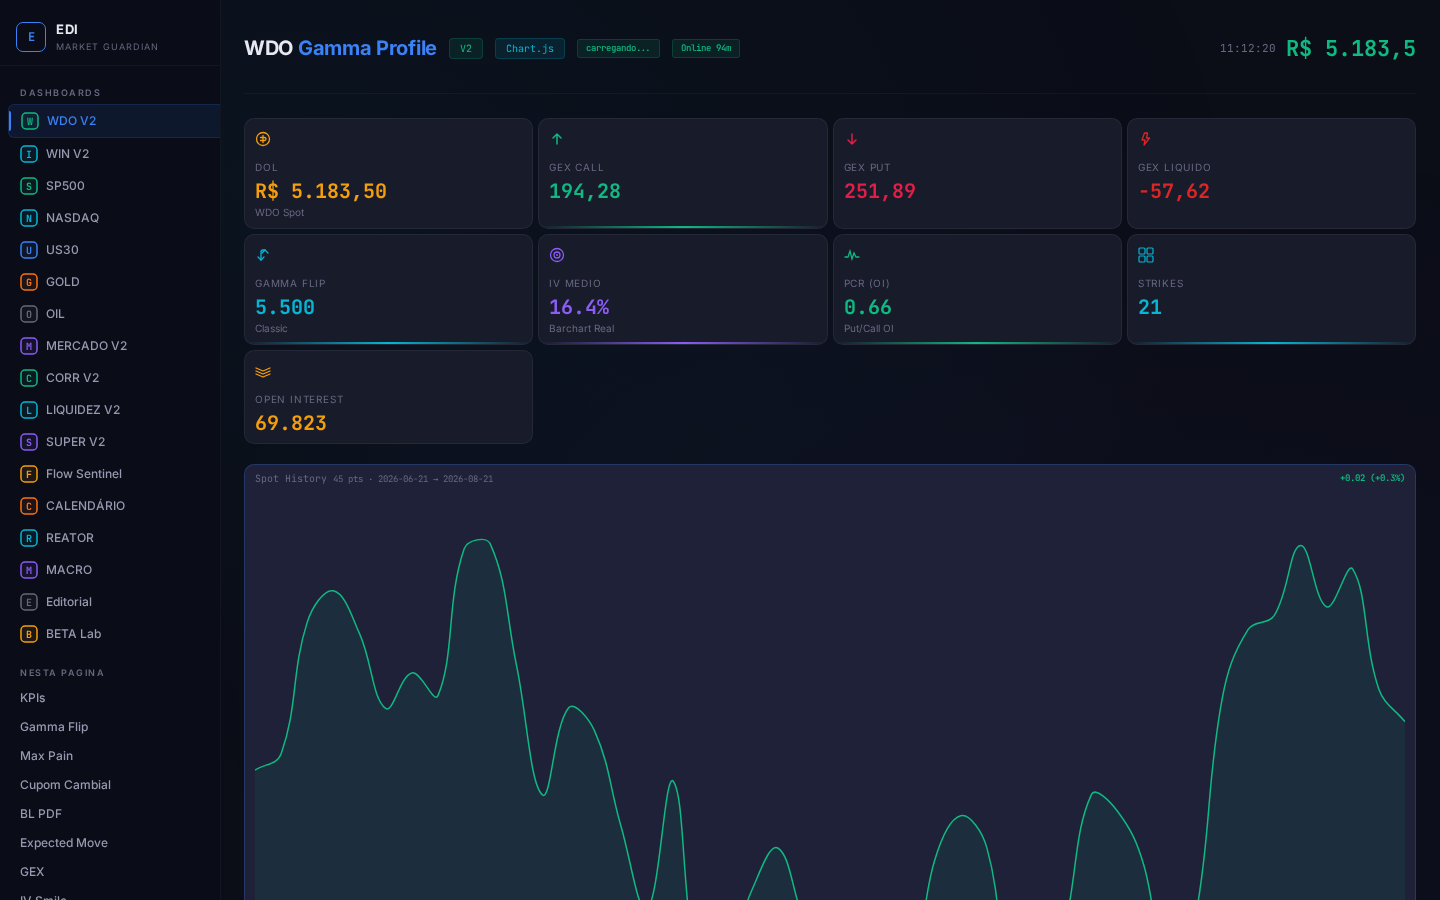Click the GEX PUT down-arrow icon
The width and height of the screenshot is (1440, 900).
(852, 139)
